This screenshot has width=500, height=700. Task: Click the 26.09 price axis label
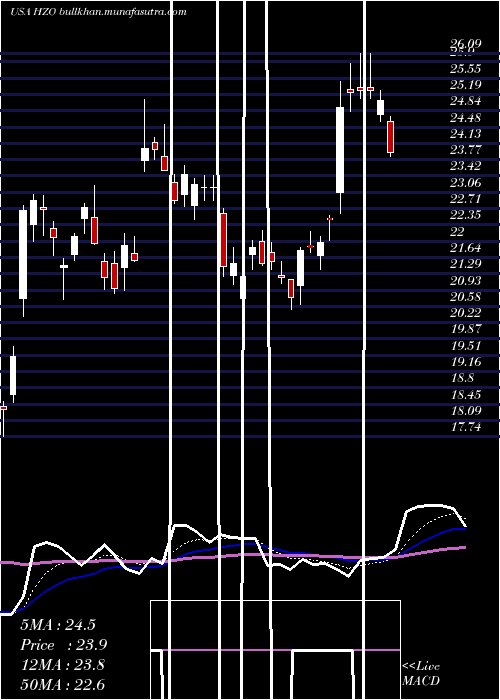pyautogui.click(x=465, y=44)
